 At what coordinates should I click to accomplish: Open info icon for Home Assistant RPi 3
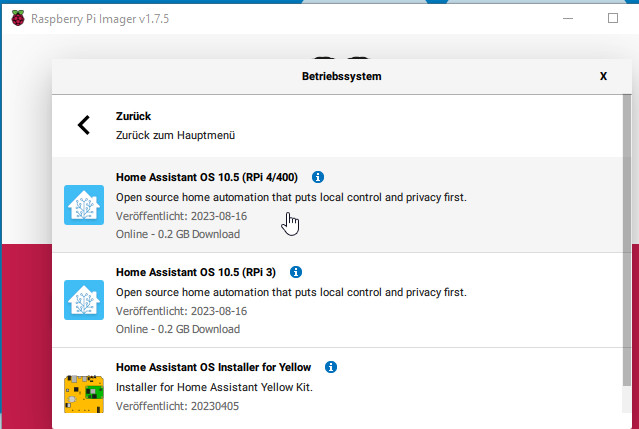click(296, 272)
